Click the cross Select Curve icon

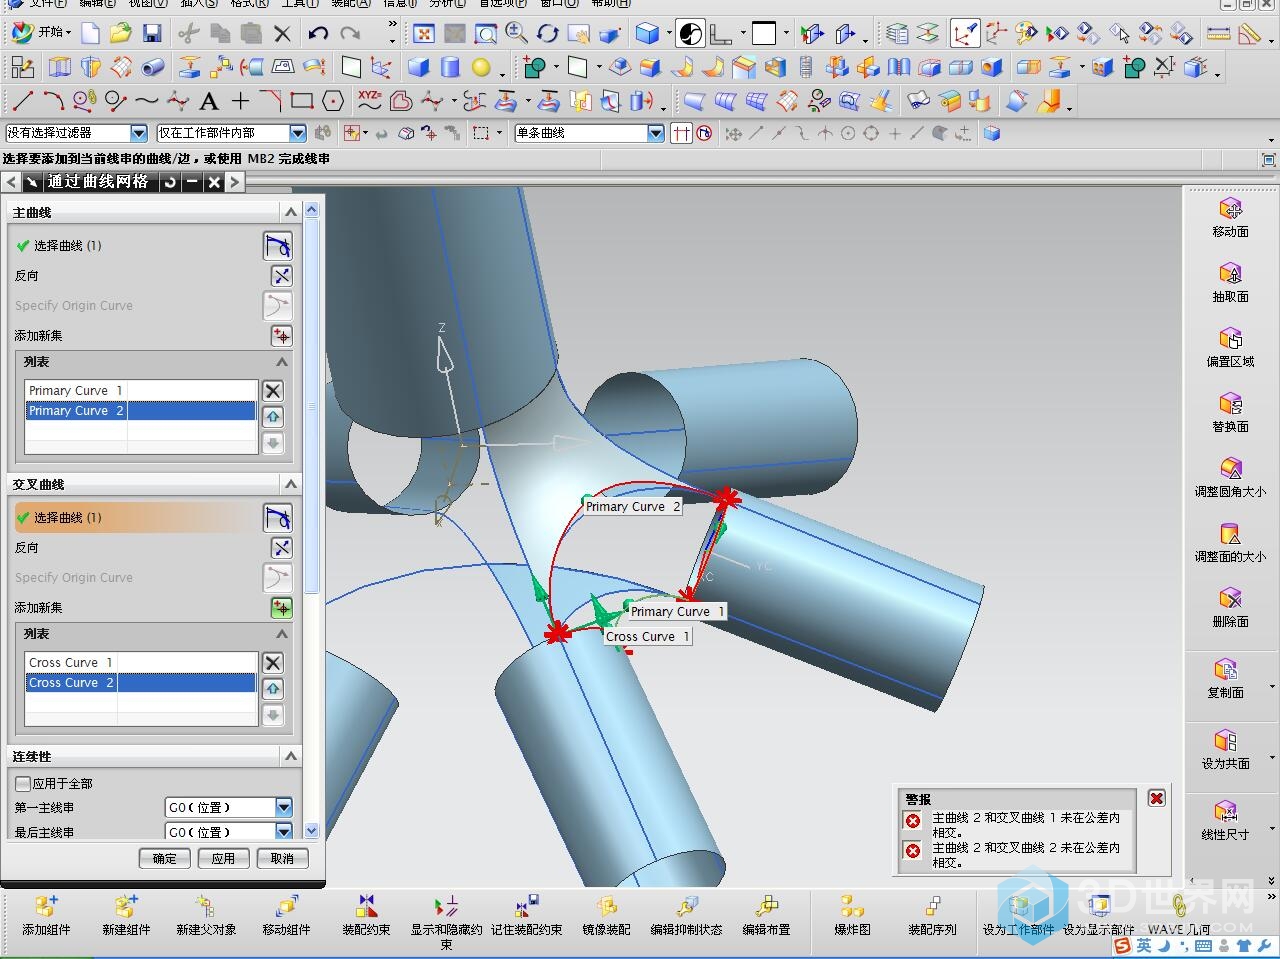pyautogui.click(x=278, y=517)
